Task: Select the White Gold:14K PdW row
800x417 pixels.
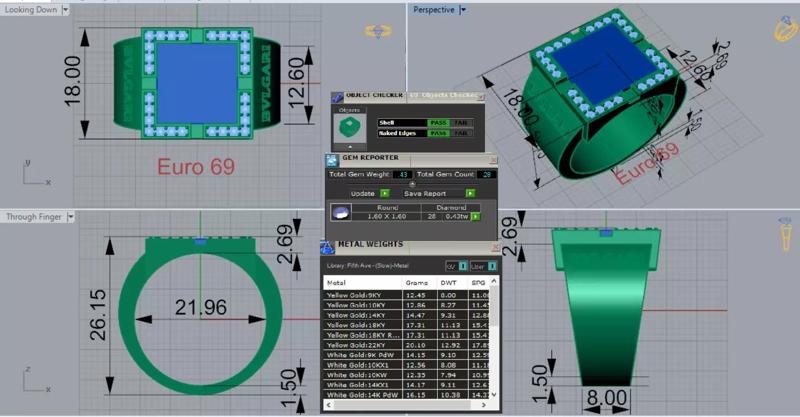Action: 406,395
